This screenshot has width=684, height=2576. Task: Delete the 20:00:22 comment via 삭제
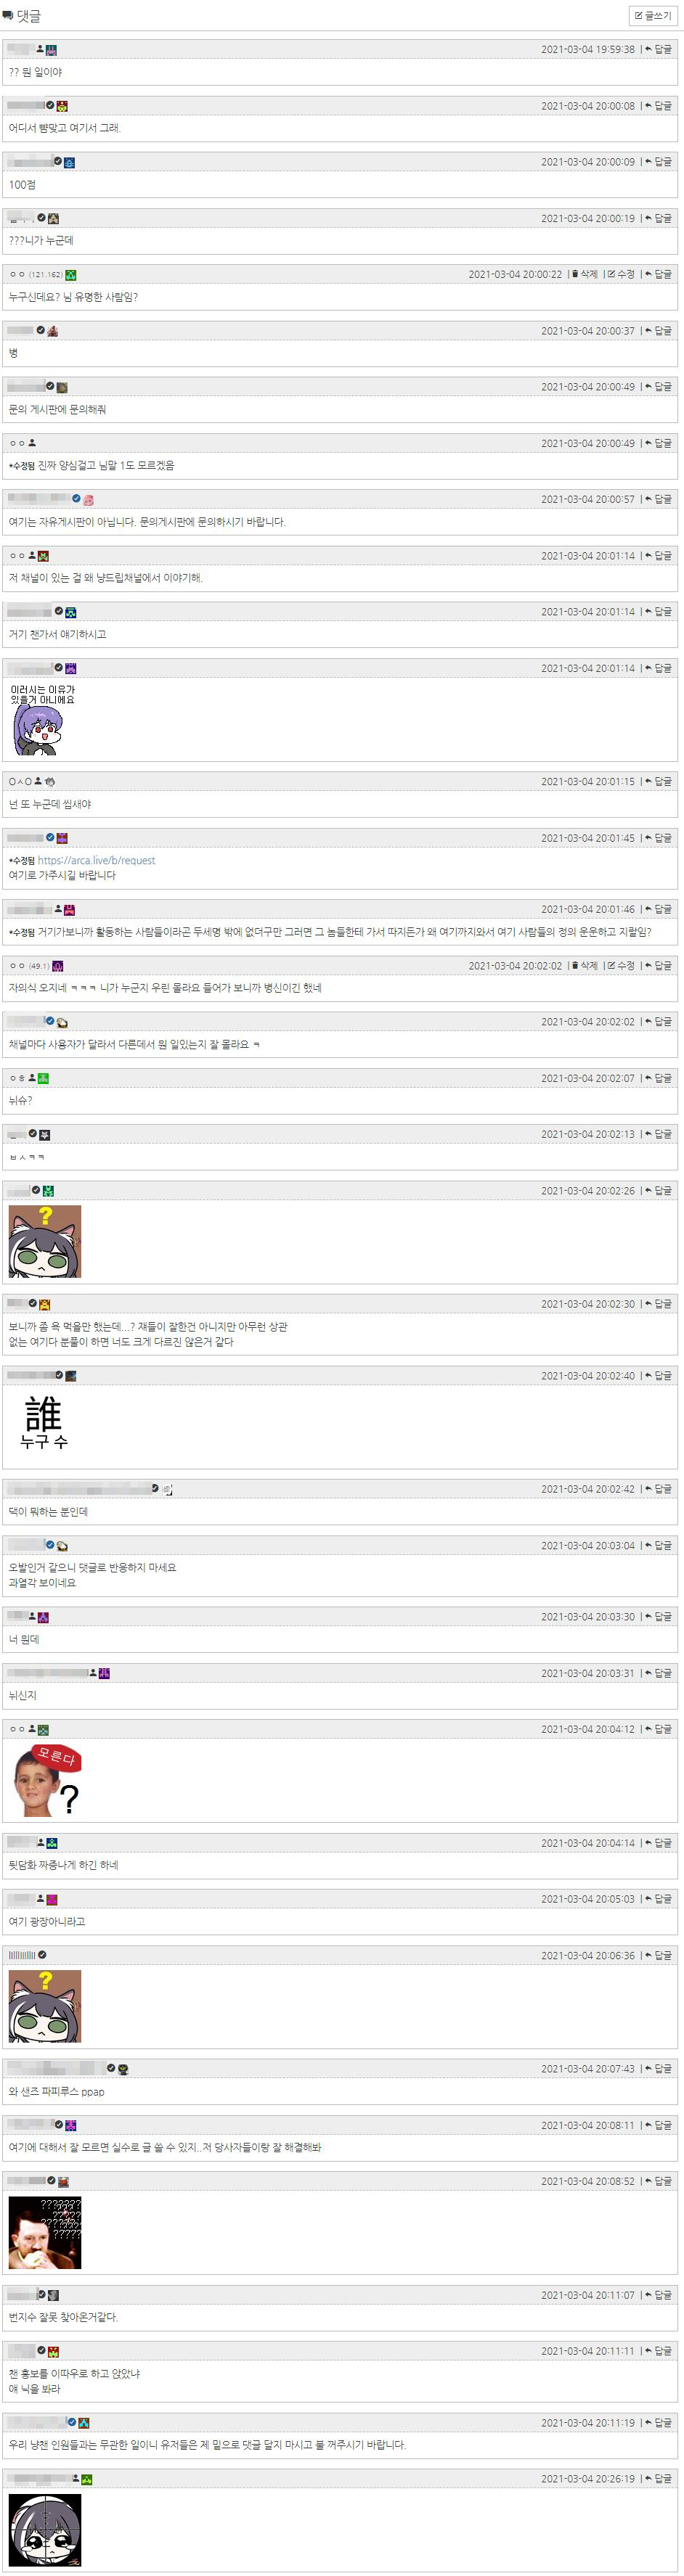(x=585, y=274)
